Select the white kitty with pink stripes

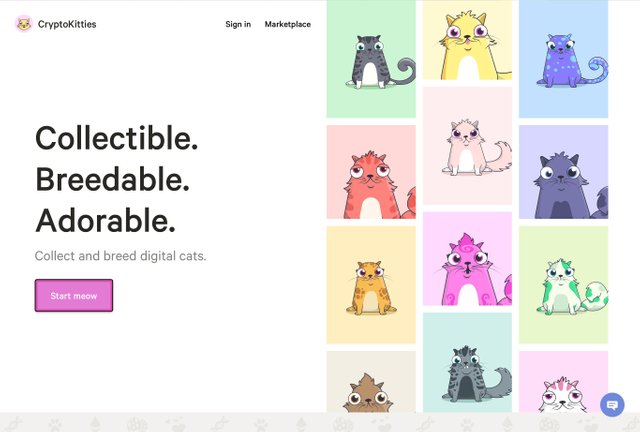point(563,382)
